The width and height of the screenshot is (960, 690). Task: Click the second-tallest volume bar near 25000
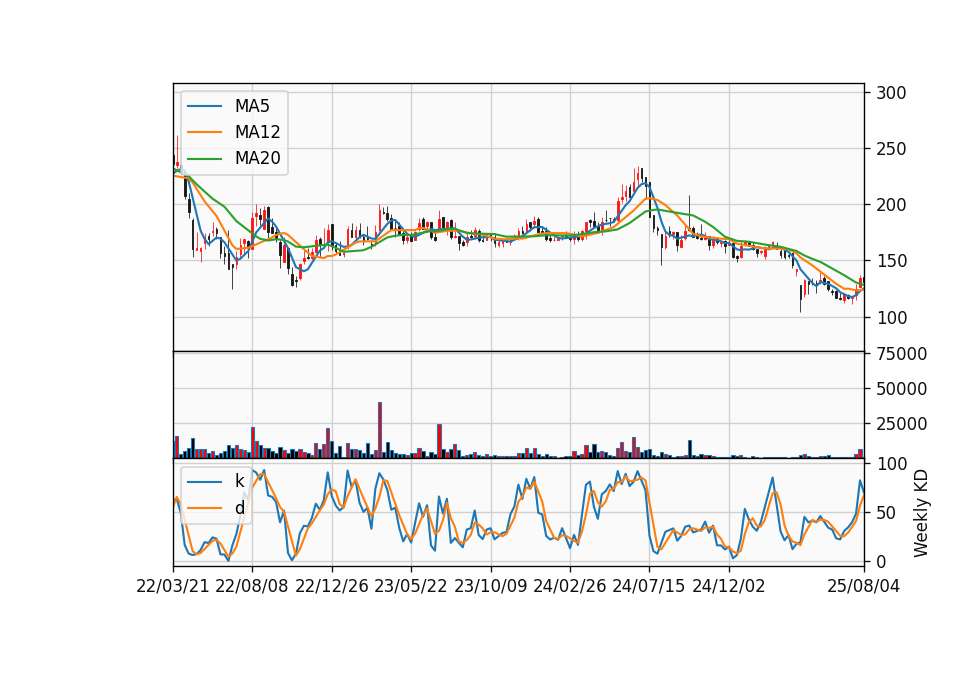[x=439, y=441]
